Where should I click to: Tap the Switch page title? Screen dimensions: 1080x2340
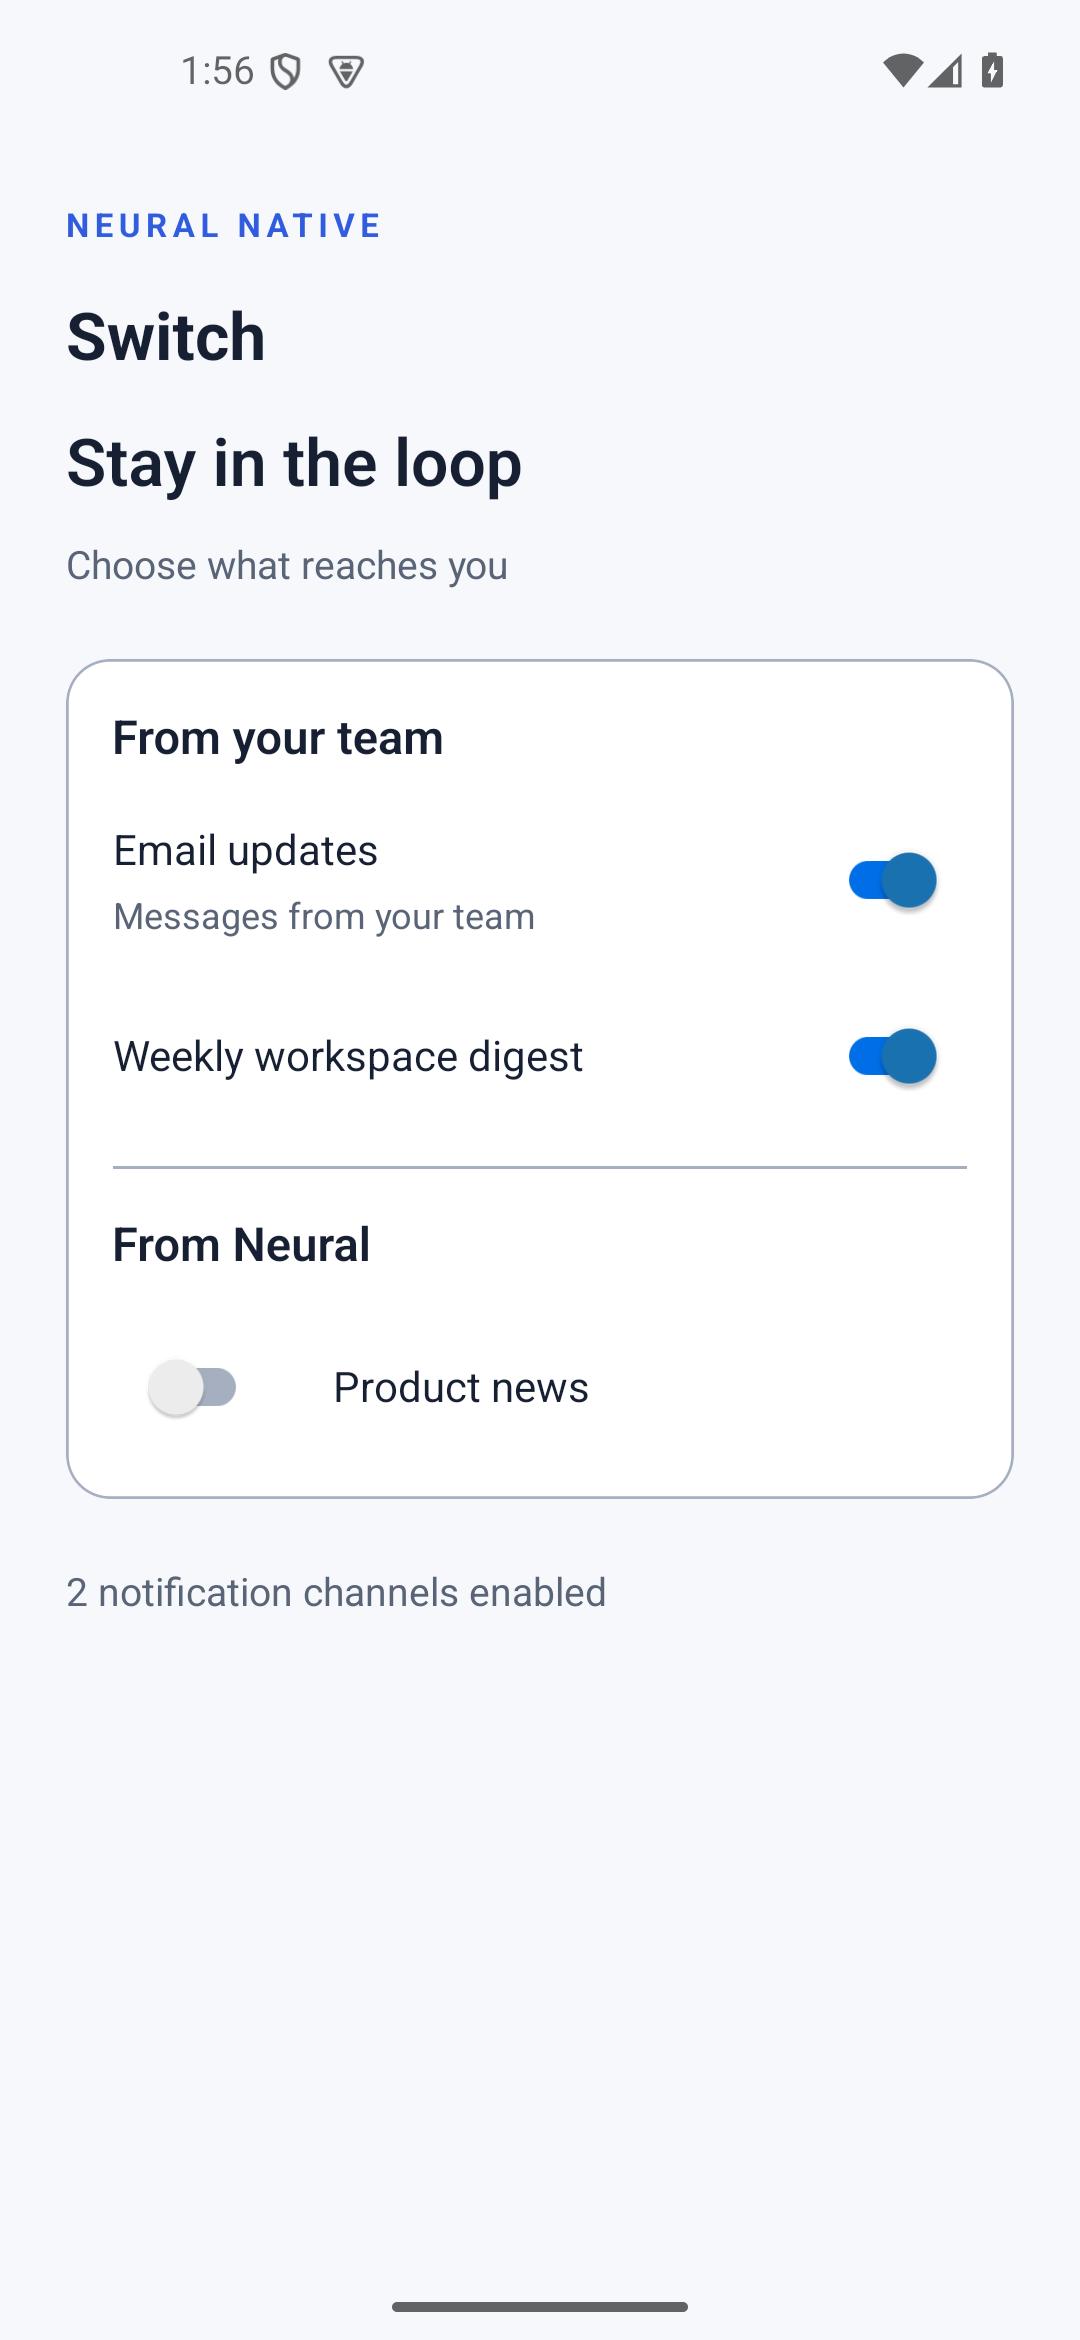click(x=166, y=337)
